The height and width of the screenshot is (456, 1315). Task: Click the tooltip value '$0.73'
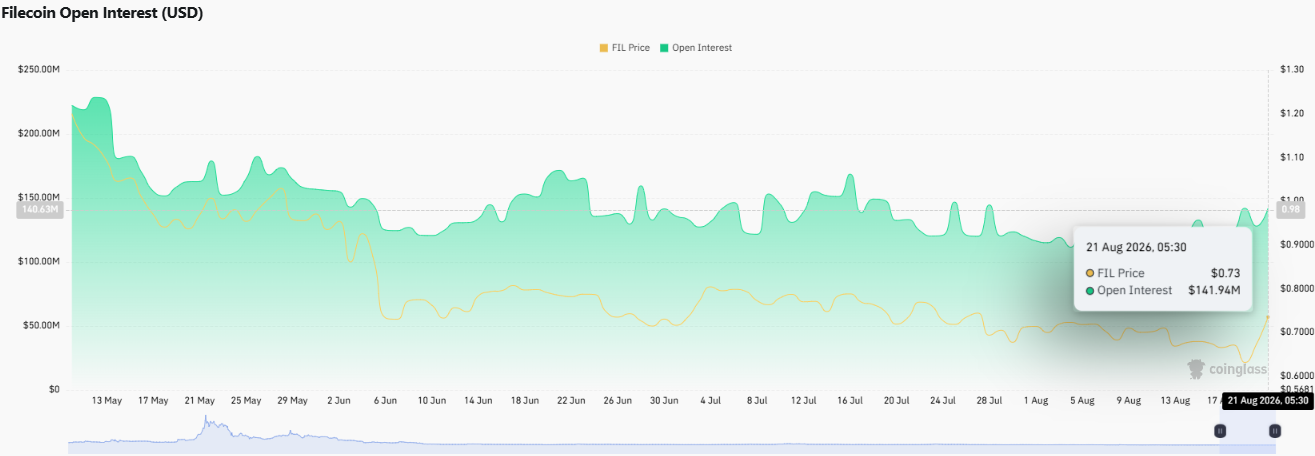click(x=1226, y=273)
